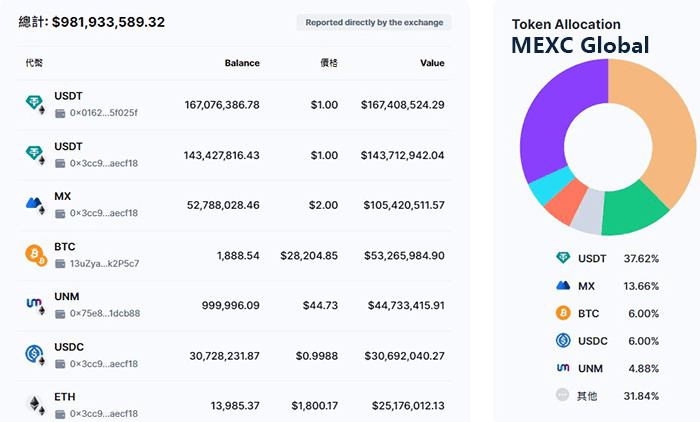Open wallet address 0×0162...5f025f
The width and height of the screenshot is (700, 422).
tap(103, 113)
